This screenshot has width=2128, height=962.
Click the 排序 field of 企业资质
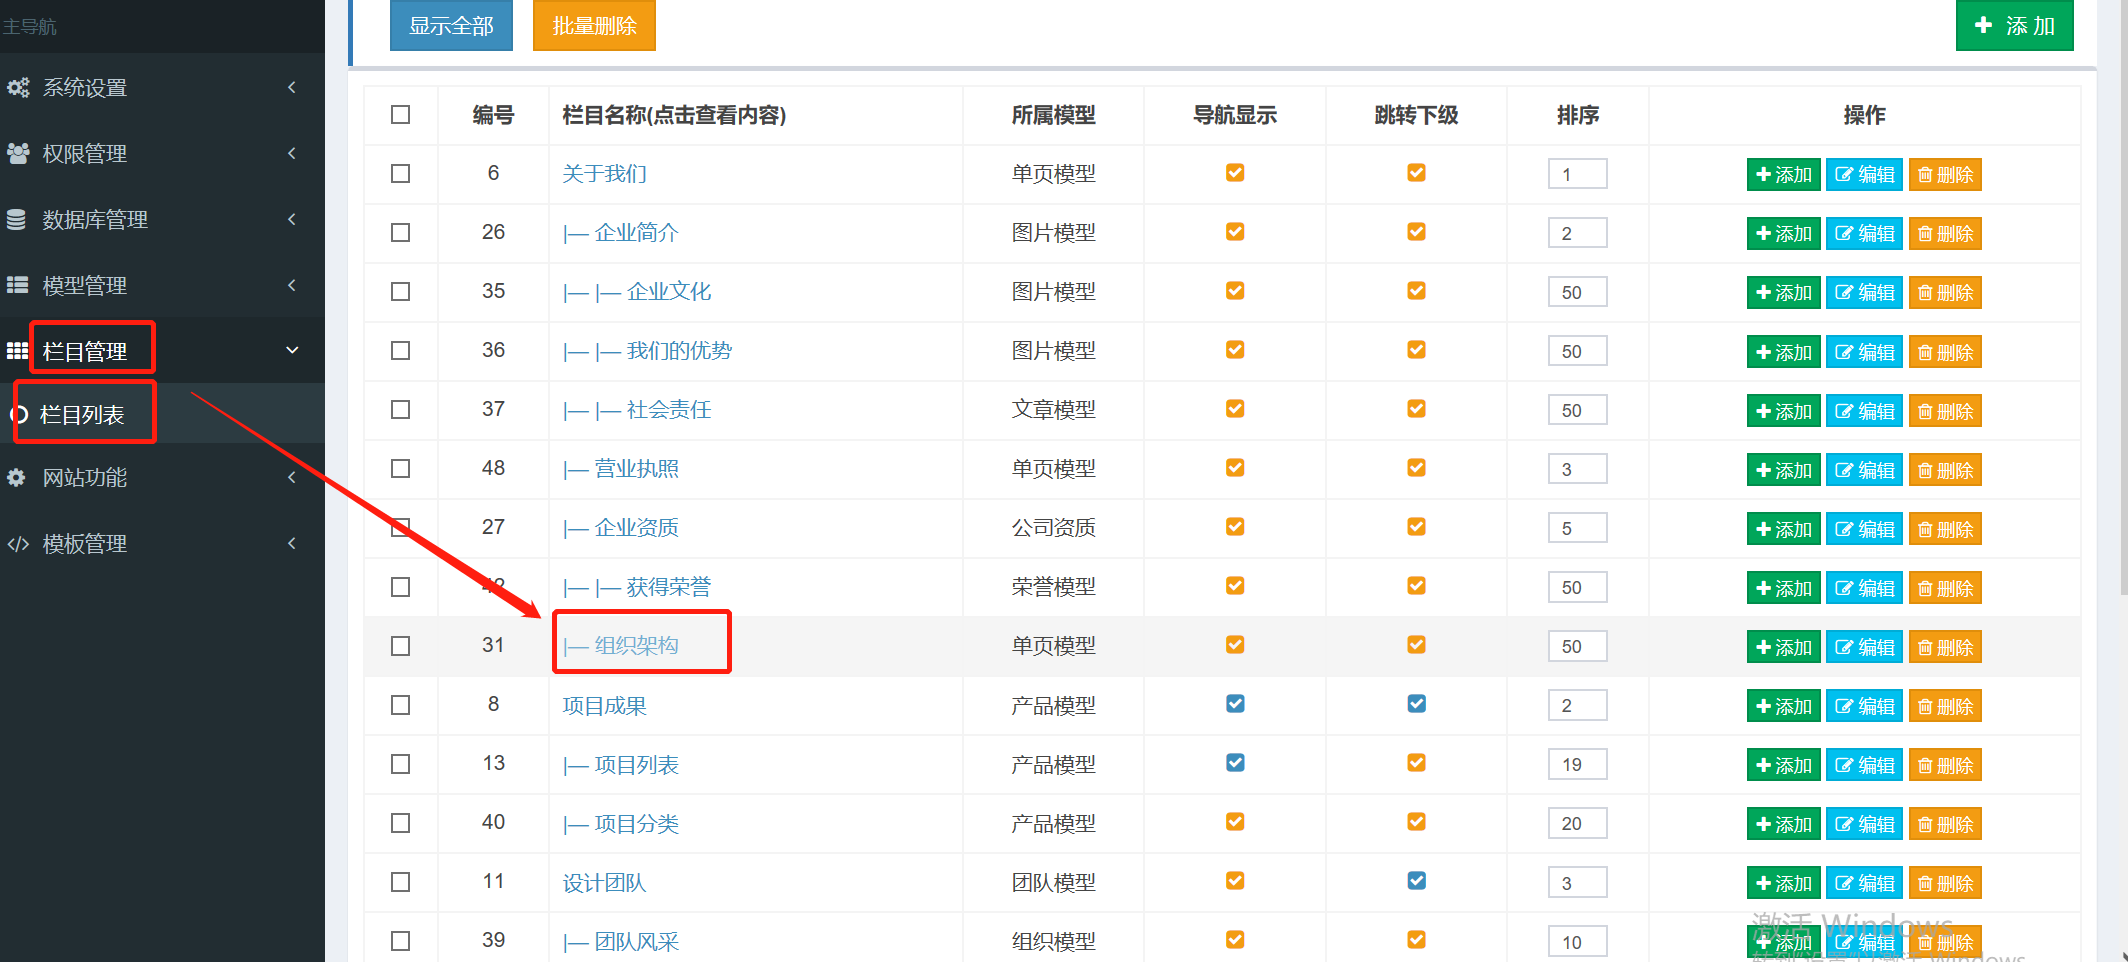pyautogui.click(x=1577, y=528)
